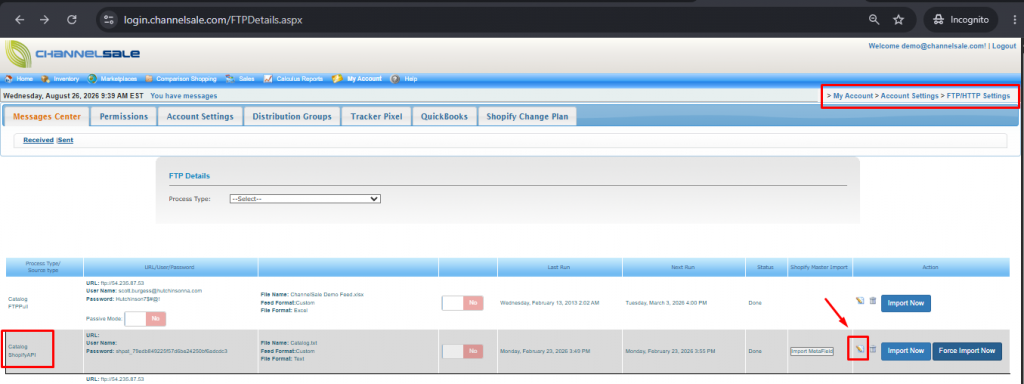
Task: Go forward with the browser forward arrow
Action: coord(44,20)
